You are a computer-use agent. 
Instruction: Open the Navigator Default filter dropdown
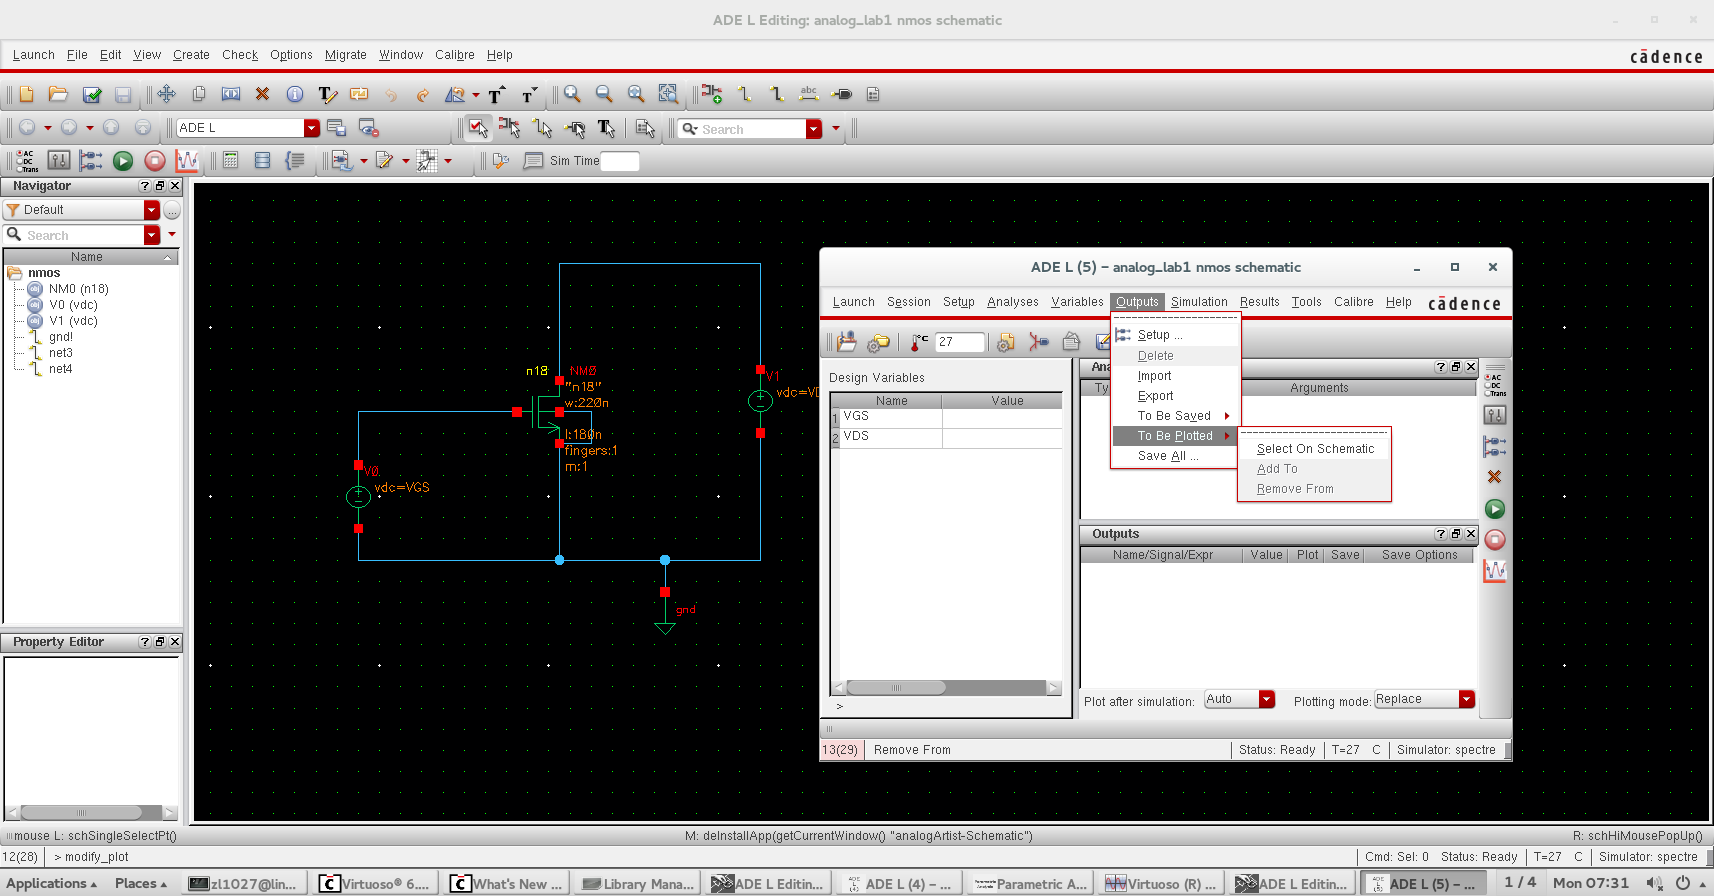152,210
